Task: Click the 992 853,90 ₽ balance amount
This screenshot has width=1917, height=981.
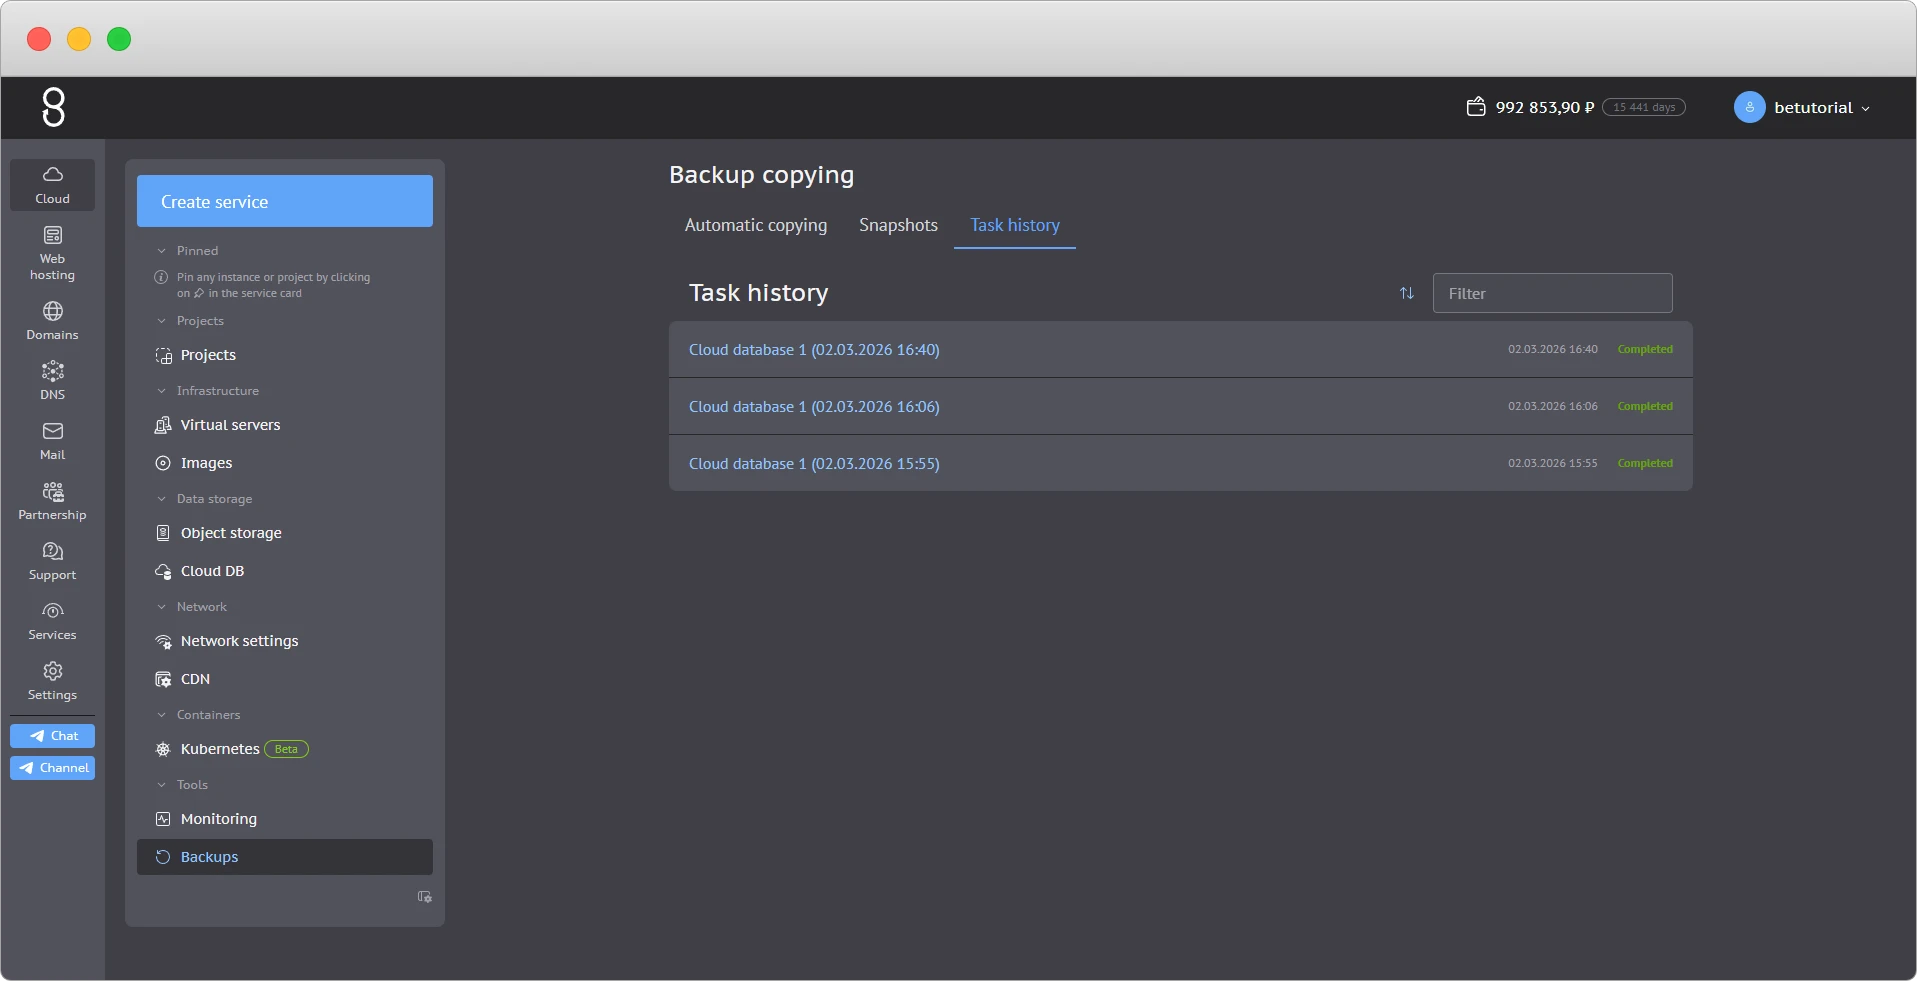Action: pos(1545,107)
